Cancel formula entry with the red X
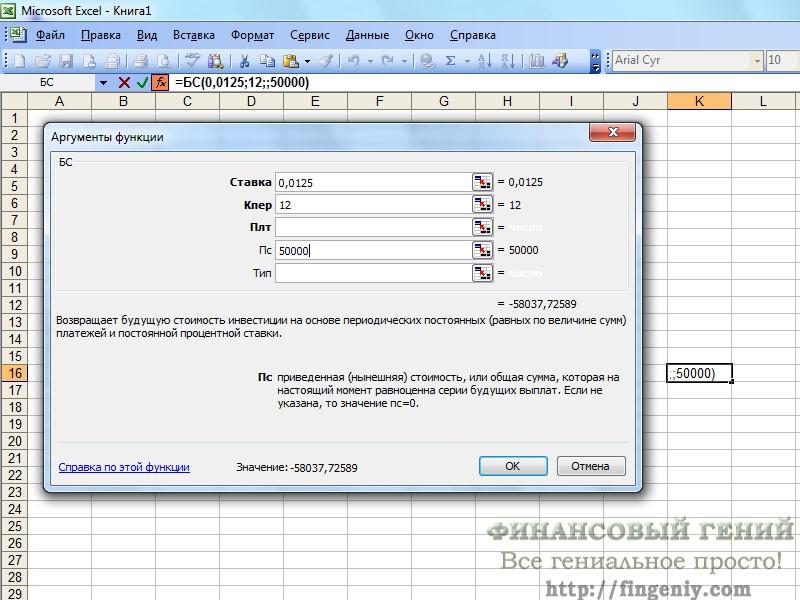The height and width of the screenshot is (600, 800). (x=124, y=83)
